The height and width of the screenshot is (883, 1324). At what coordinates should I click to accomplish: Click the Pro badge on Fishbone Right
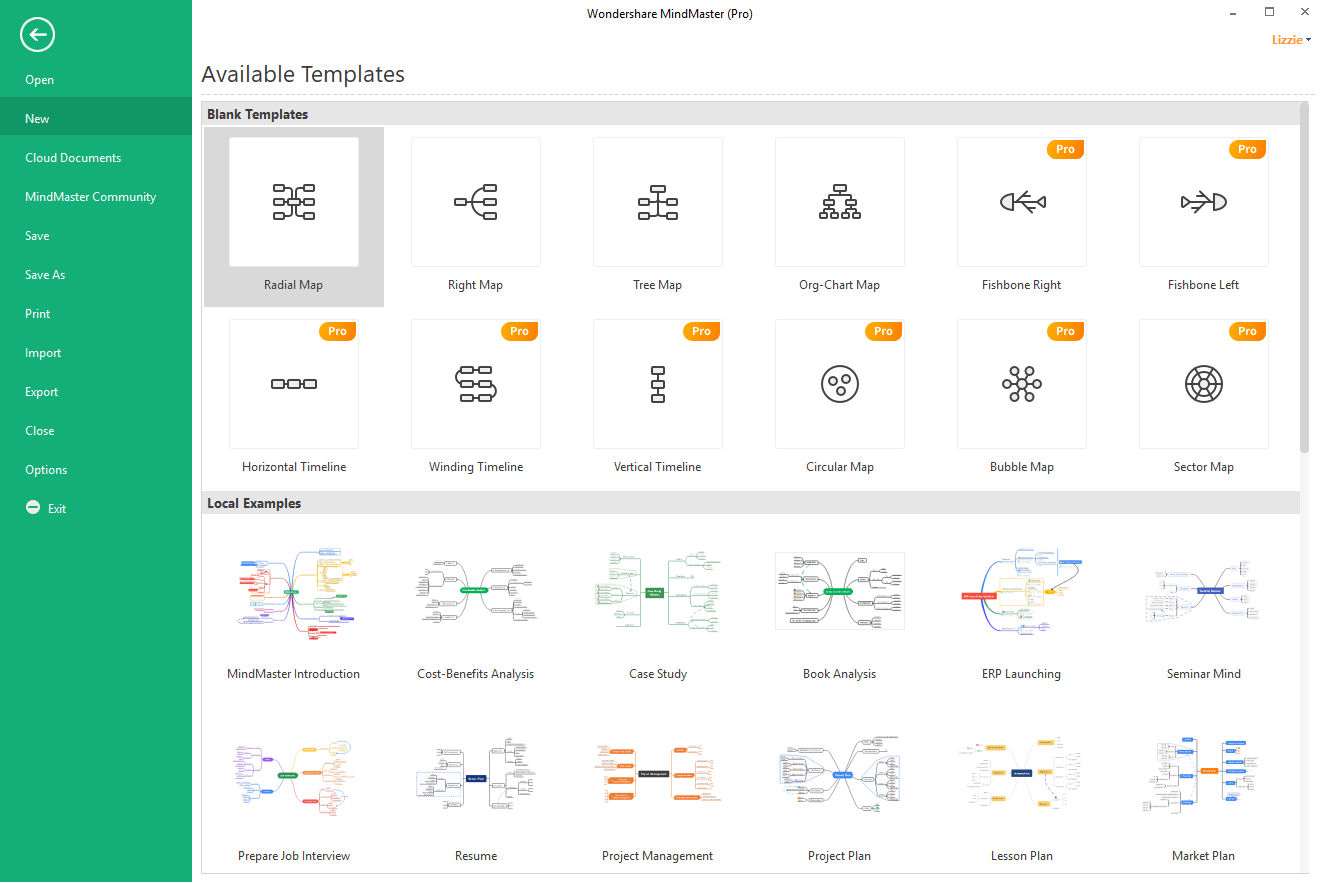[1065, 149]
